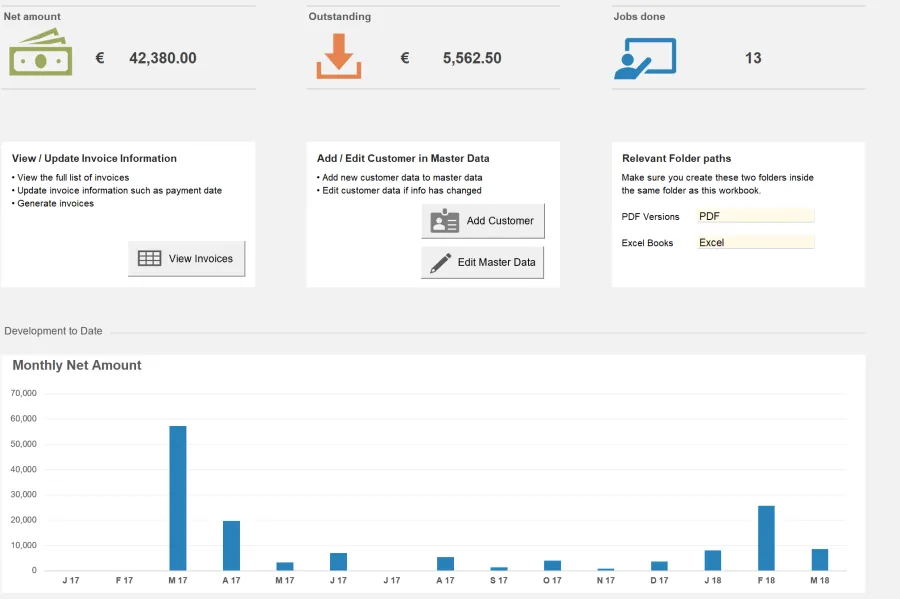Click the Development to Date section heading
This screenshot has height=599, width=900.
[x=53, y=331]
